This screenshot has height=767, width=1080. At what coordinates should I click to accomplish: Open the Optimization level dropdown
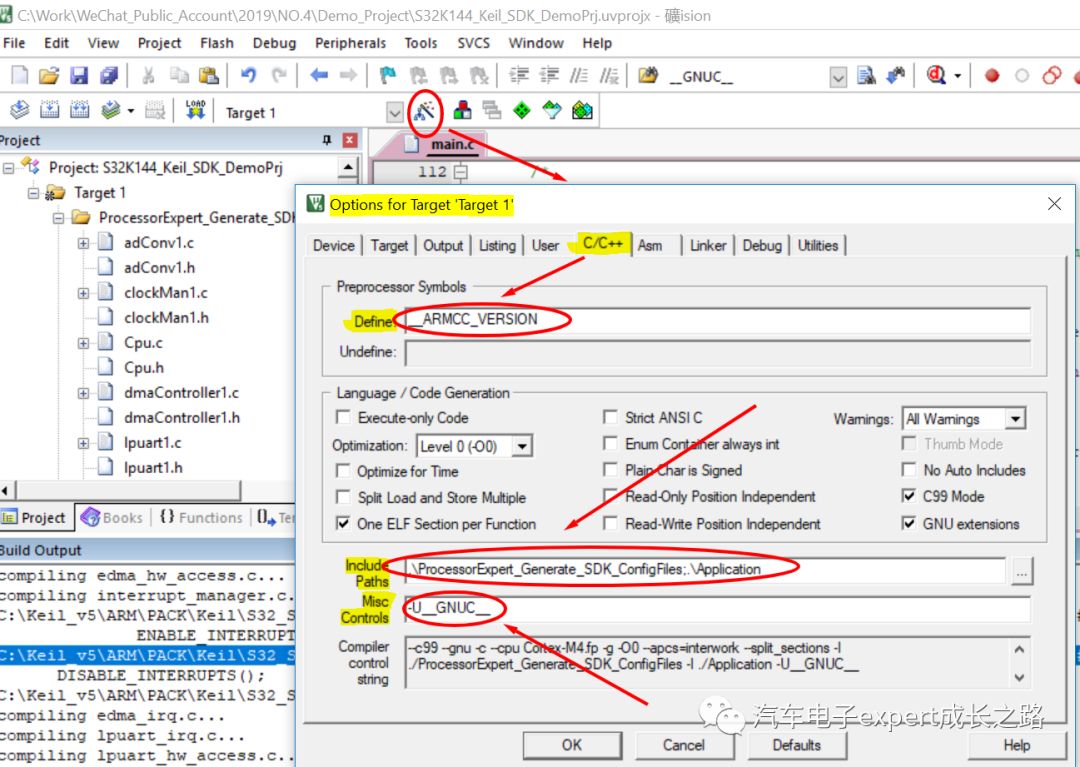tap(522, 446)
